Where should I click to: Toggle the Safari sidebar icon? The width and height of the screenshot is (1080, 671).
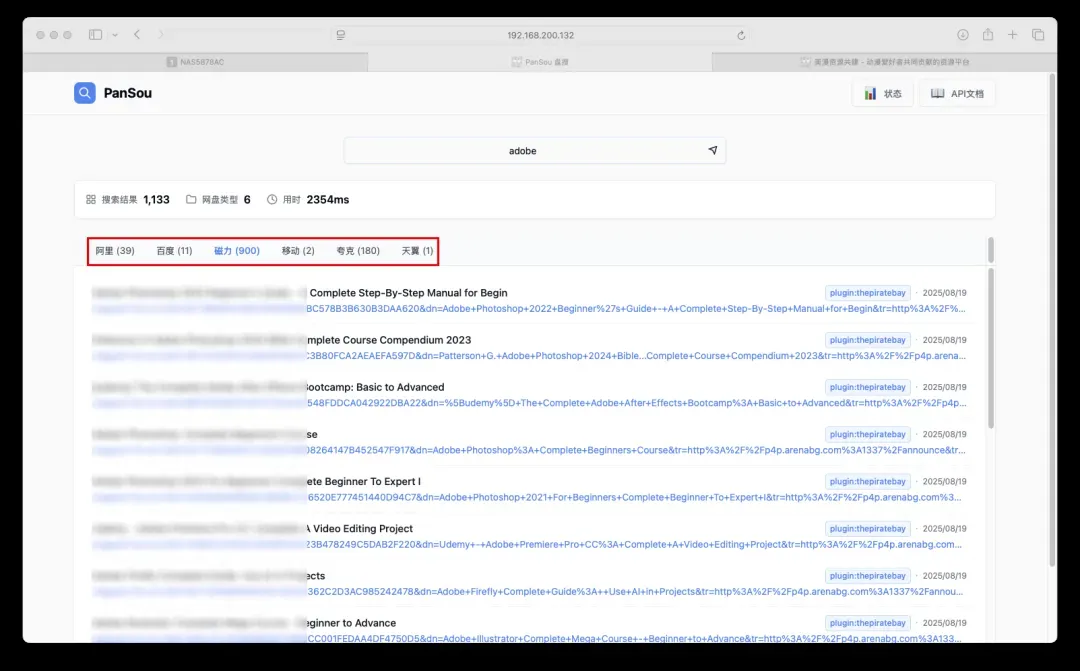(95, 35)
